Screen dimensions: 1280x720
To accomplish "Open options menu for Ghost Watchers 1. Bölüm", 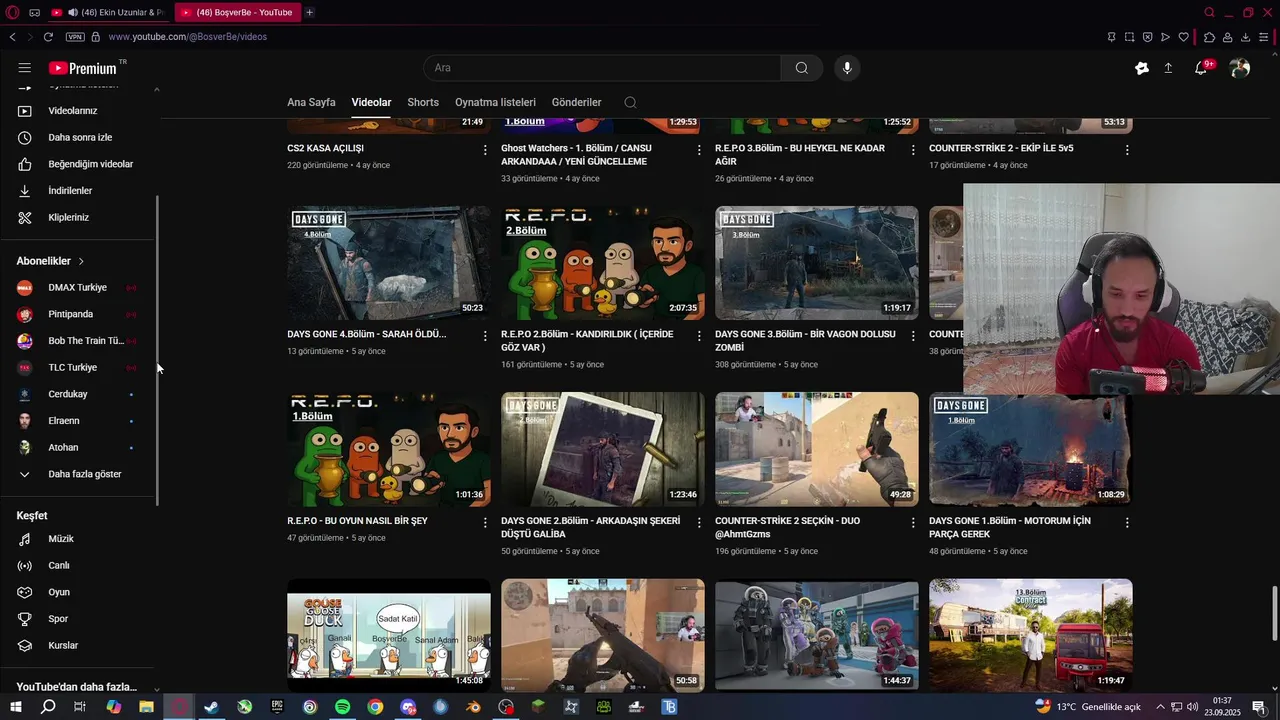I will pos(699,150).
